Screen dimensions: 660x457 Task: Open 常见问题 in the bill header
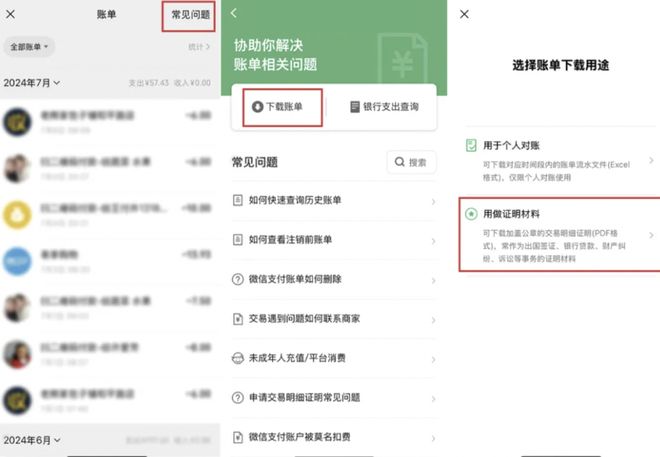pos(191,15)
